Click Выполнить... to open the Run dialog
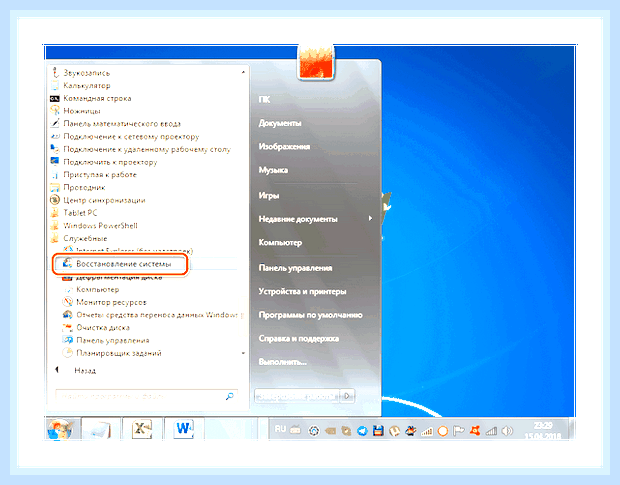The height and width of the screenshot is (485, 620). click(283, 362)
